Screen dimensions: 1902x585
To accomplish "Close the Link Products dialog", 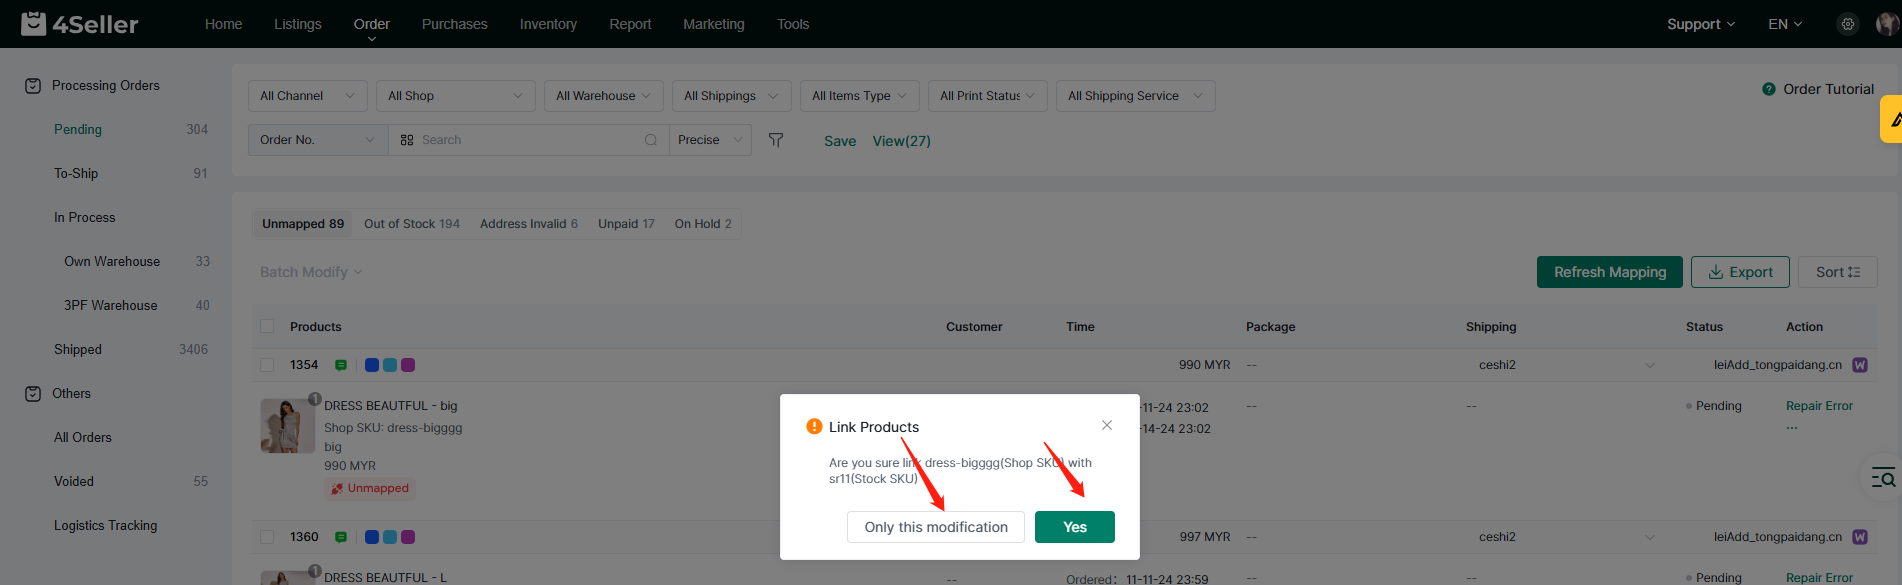I will coord(1107,425).
